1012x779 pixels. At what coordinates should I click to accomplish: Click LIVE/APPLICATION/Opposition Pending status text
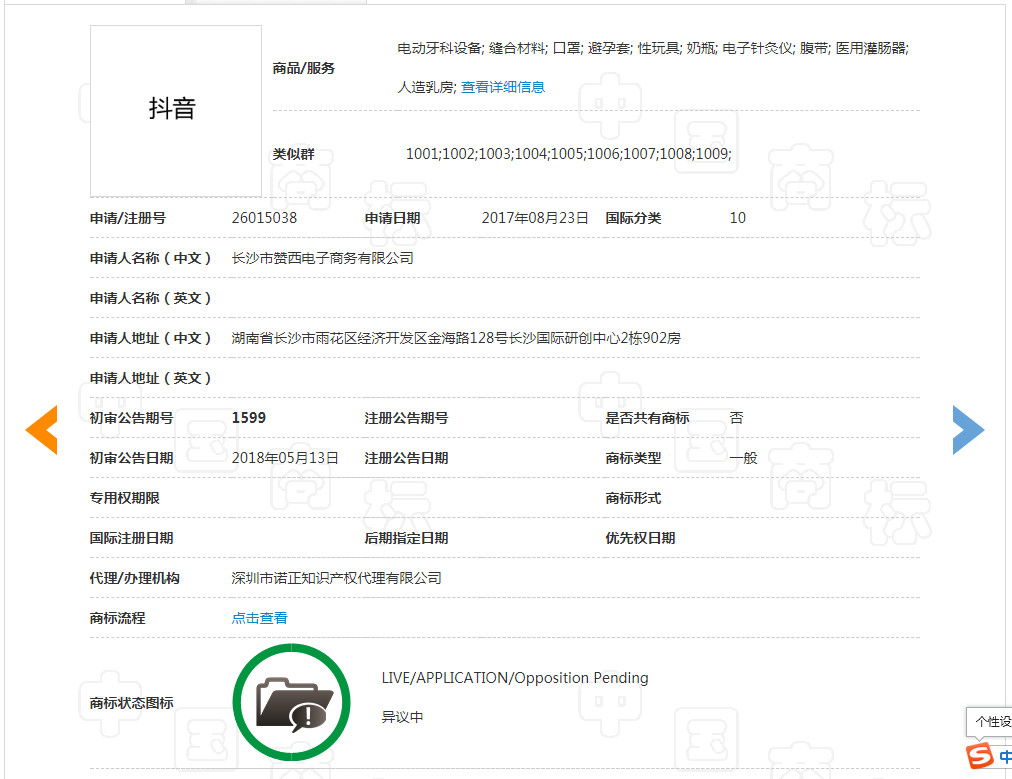(515, 678)
